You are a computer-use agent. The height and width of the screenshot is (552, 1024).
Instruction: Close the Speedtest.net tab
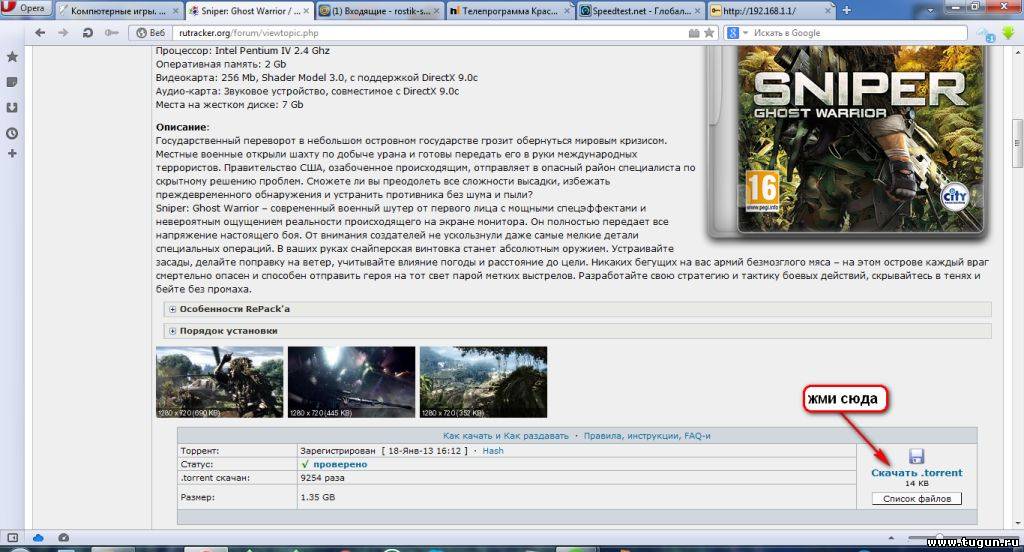[x=698, y=11]
